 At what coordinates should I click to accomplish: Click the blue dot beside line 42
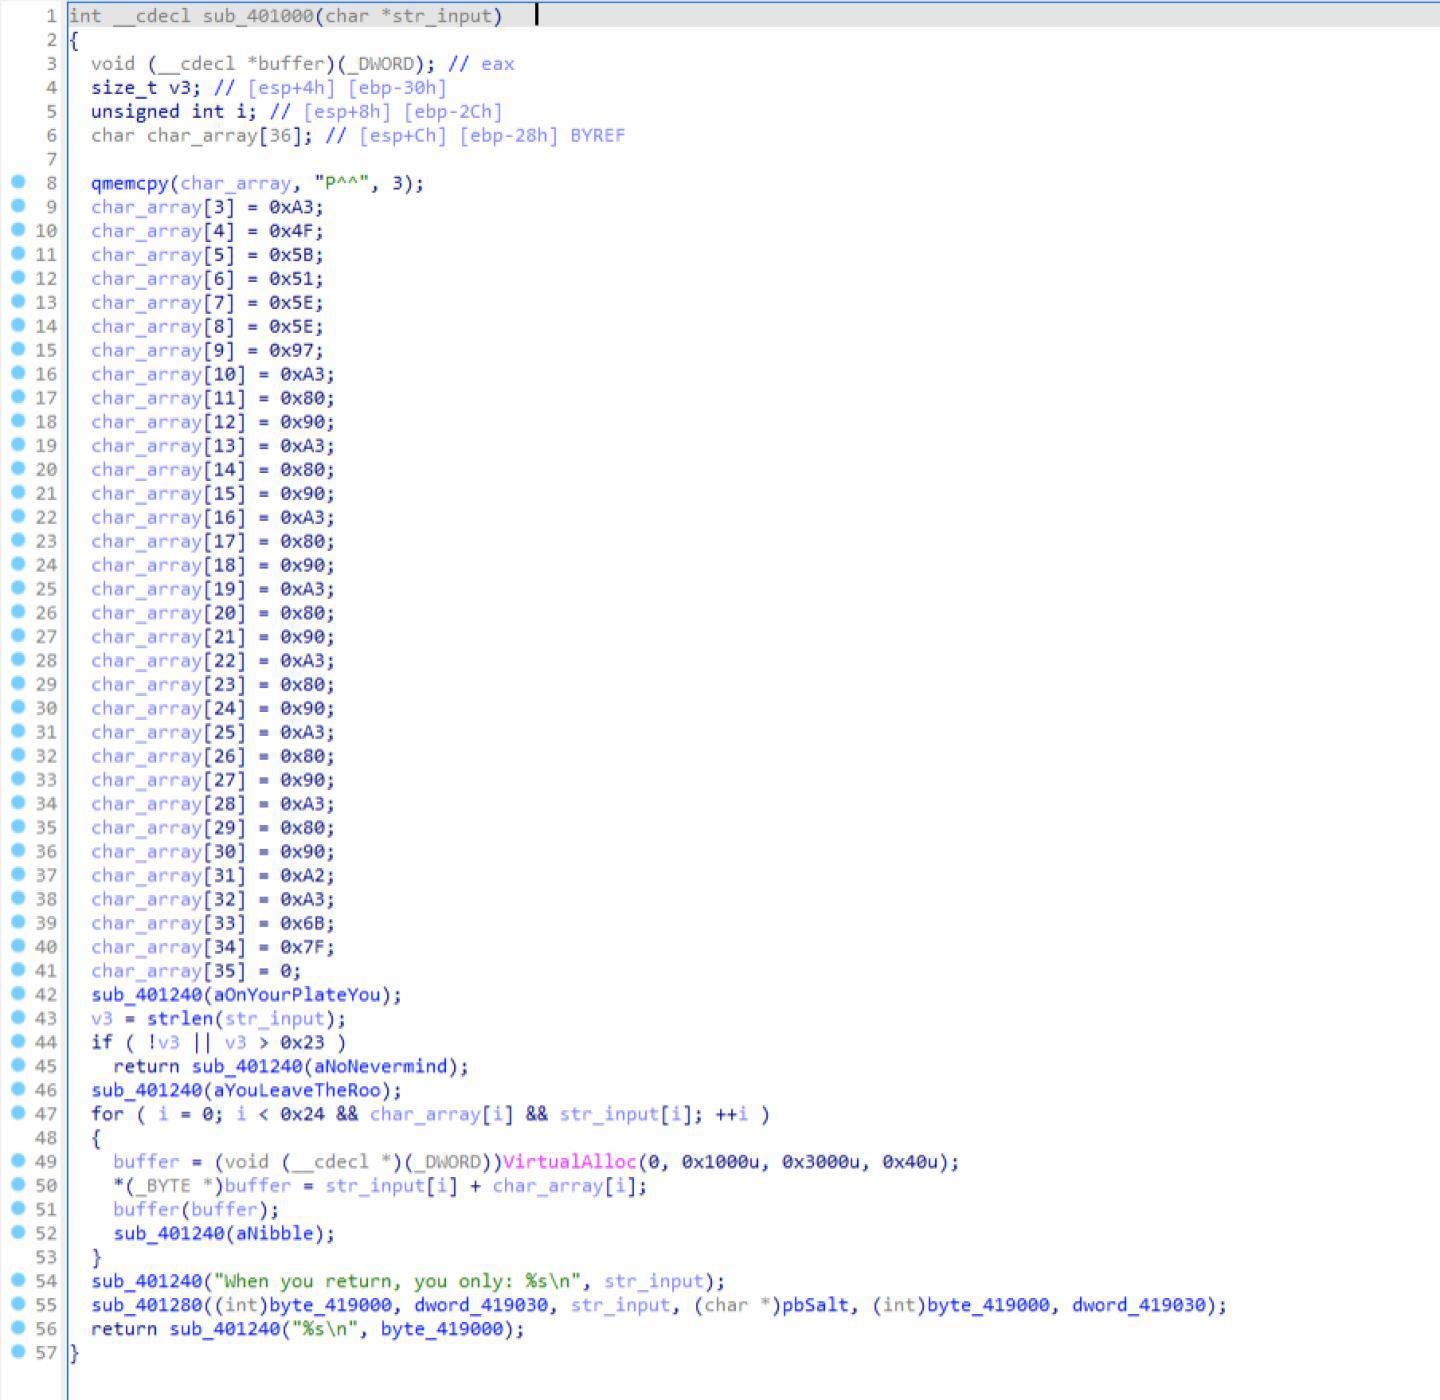click(18, 994)
